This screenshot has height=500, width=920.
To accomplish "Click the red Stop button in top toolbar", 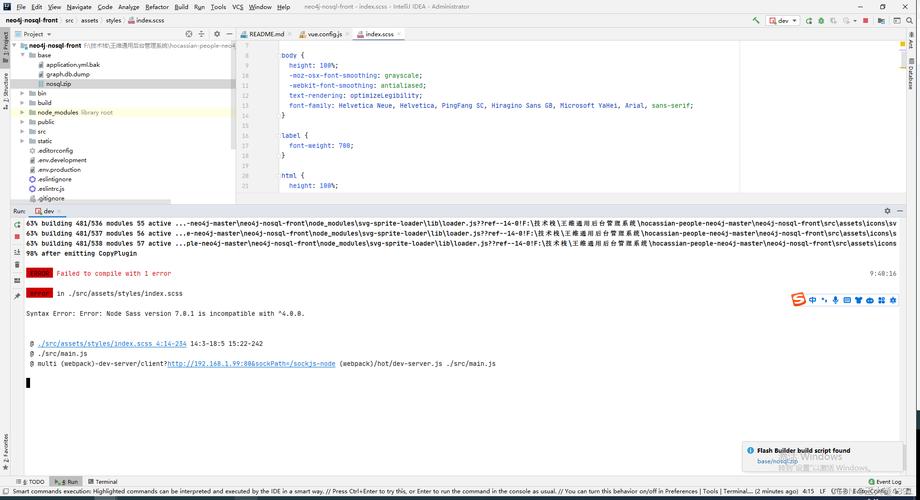I will click(x=865, y=21).
